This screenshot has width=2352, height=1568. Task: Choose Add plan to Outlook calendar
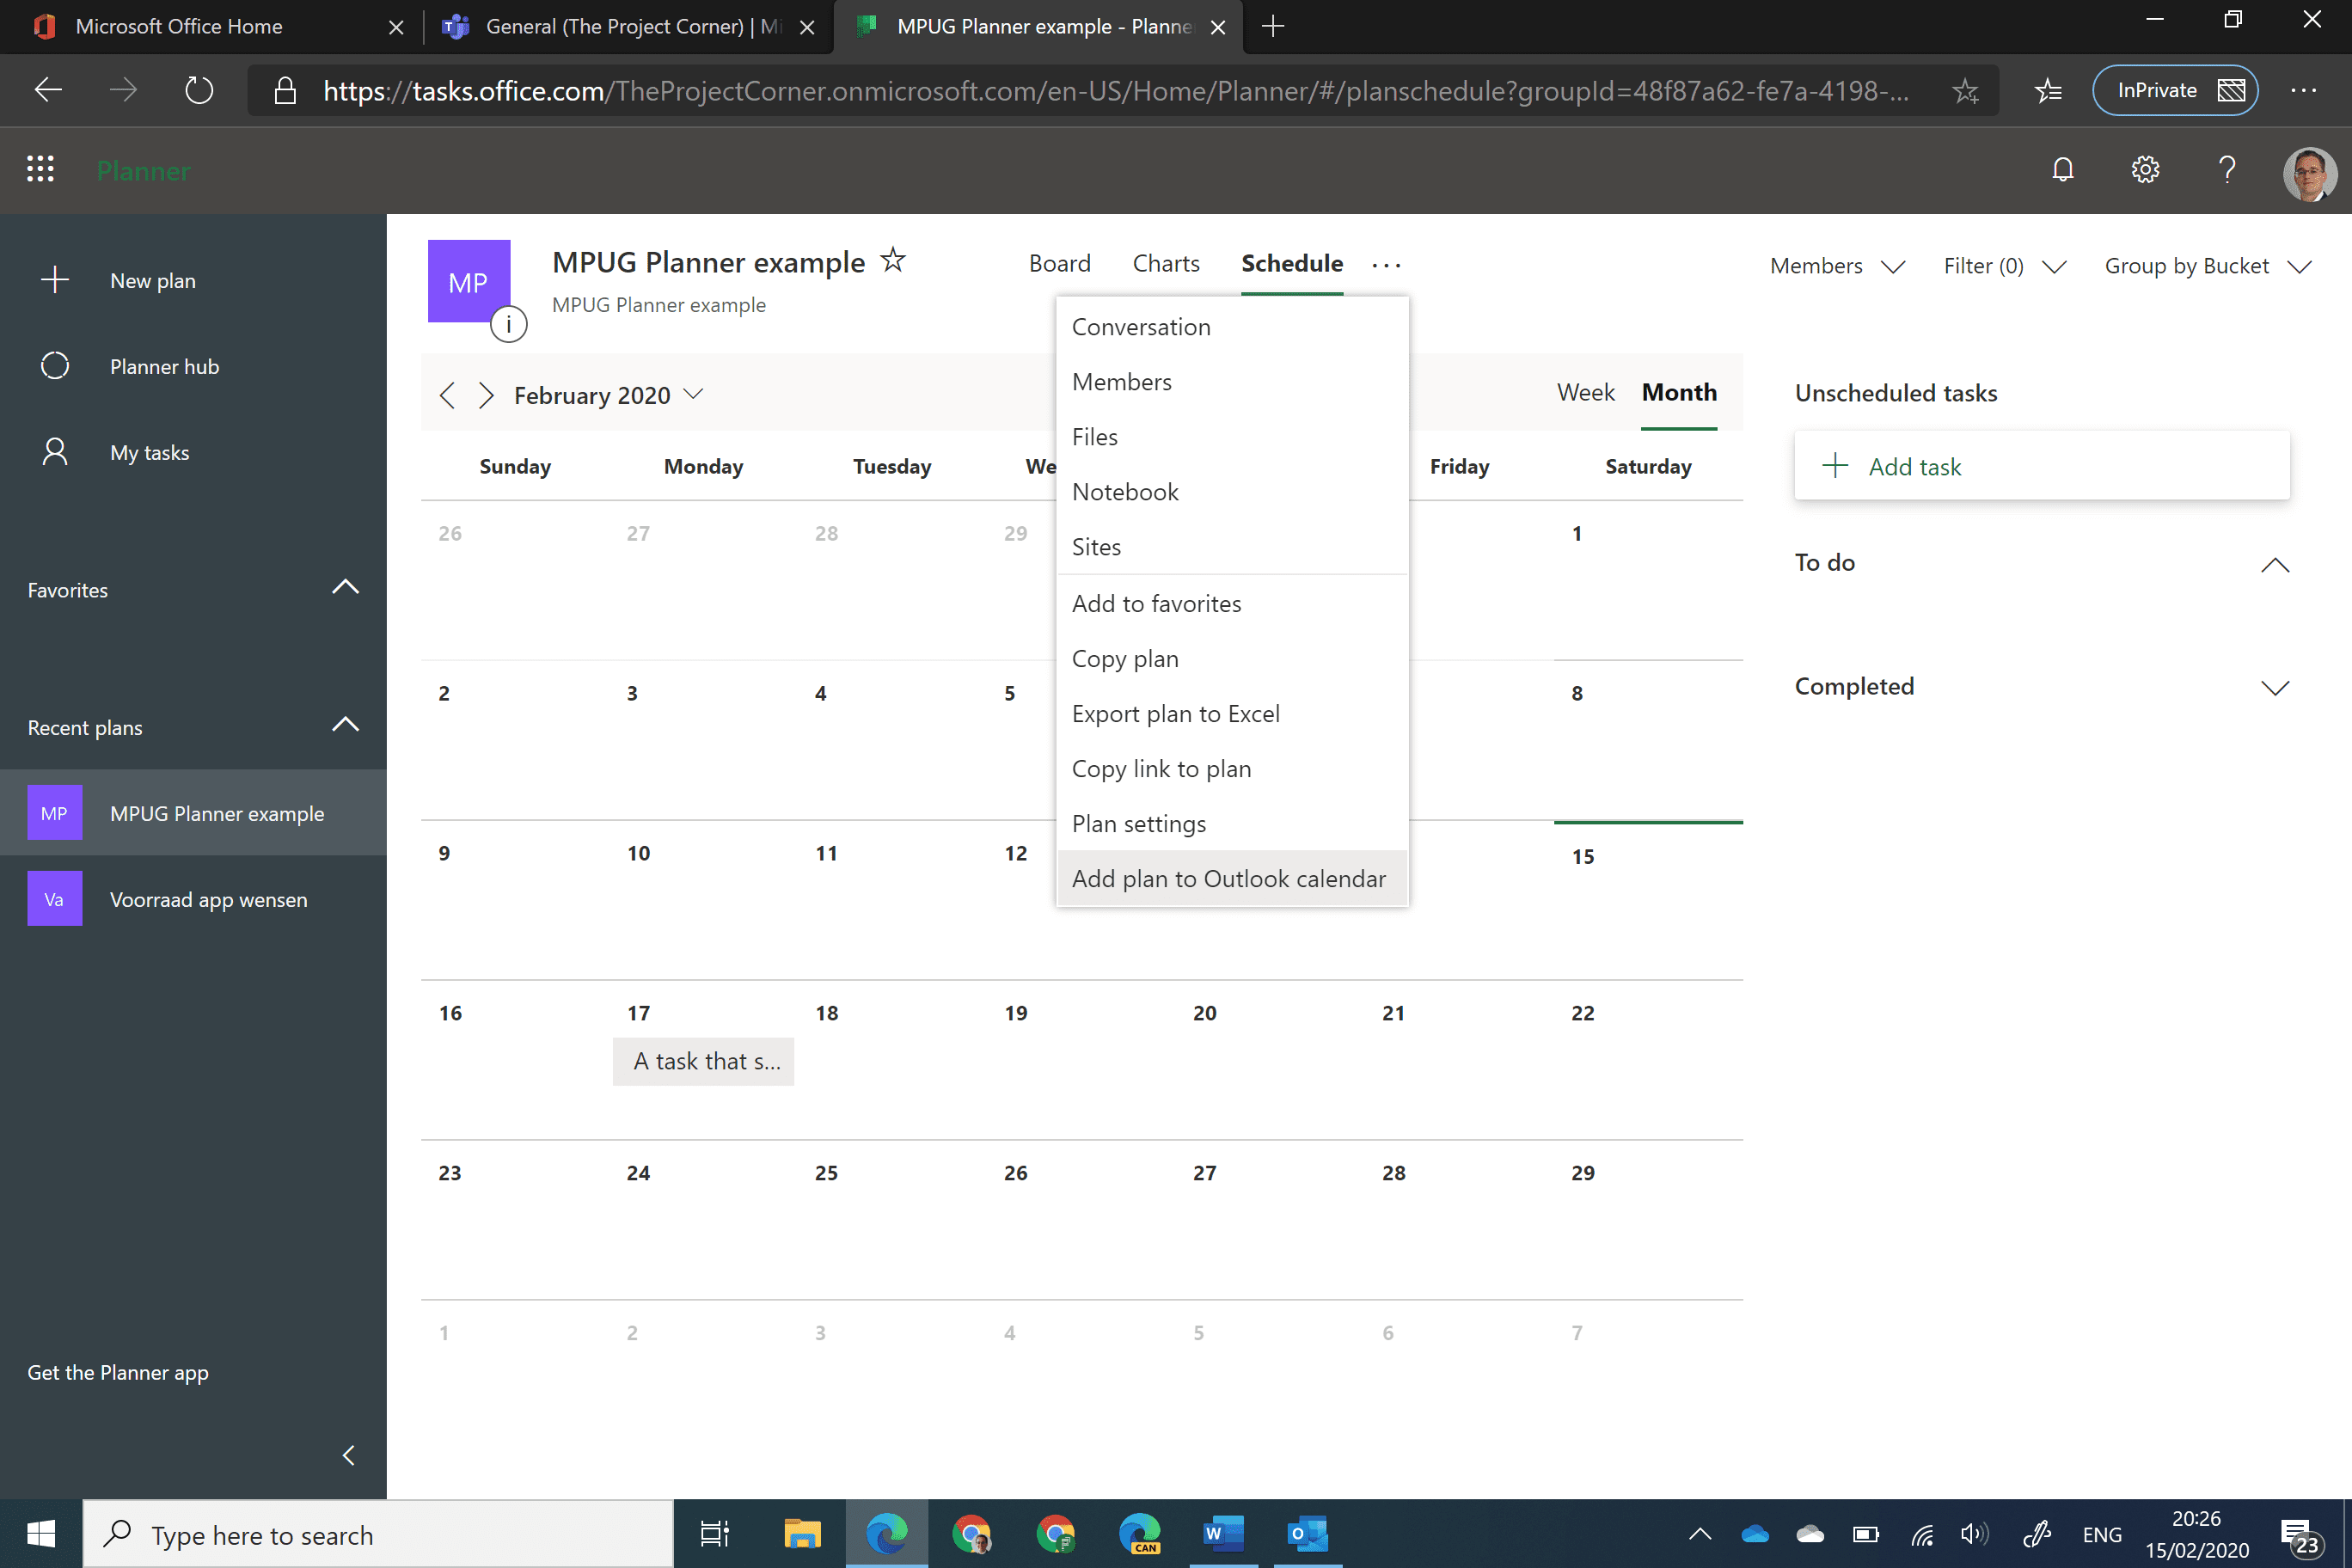pyautogui.click(x=1232, y=879)
